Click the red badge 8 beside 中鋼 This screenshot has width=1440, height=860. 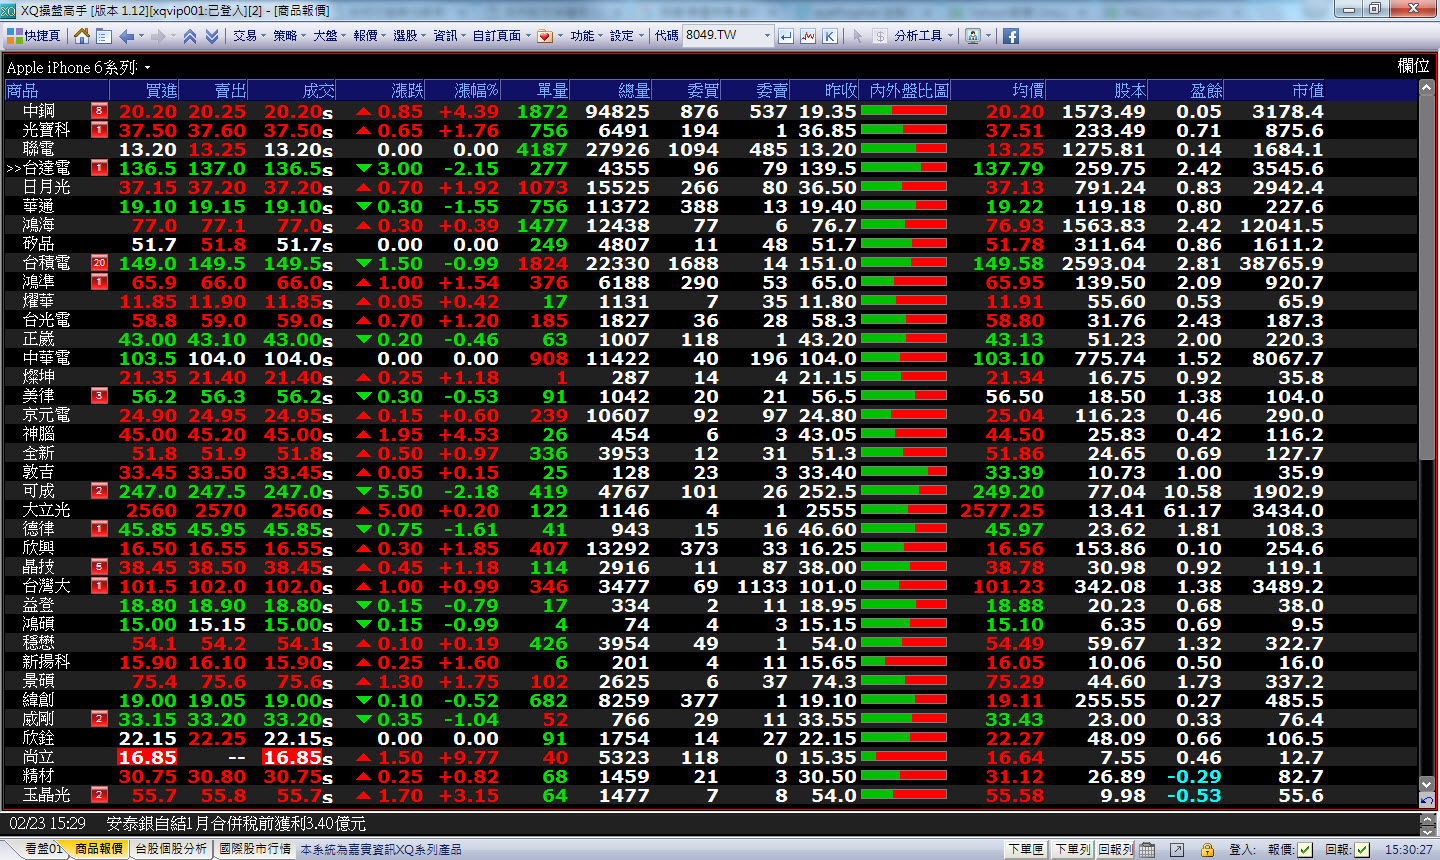pyautogui.click(x=99, y=111)
